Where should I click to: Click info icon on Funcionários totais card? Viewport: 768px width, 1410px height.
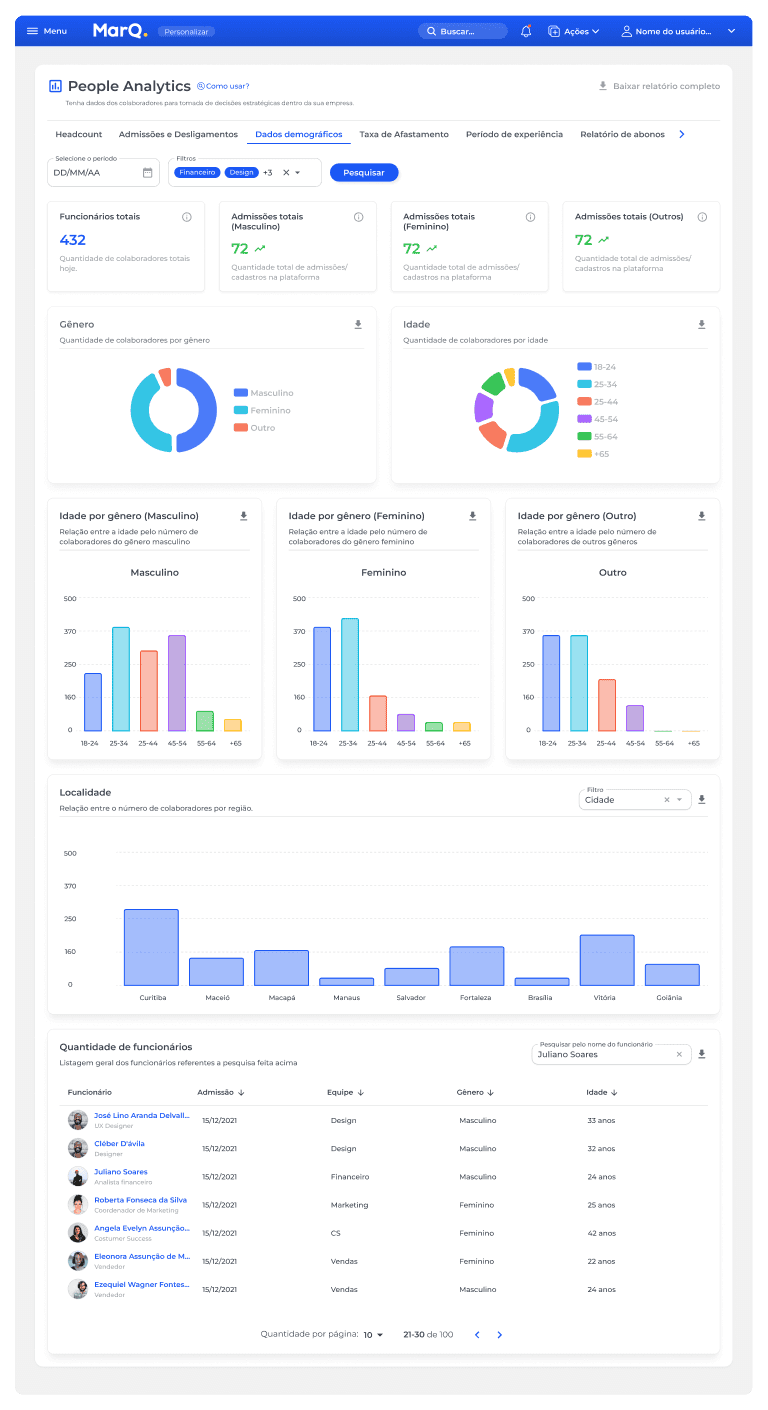[186, 217]
